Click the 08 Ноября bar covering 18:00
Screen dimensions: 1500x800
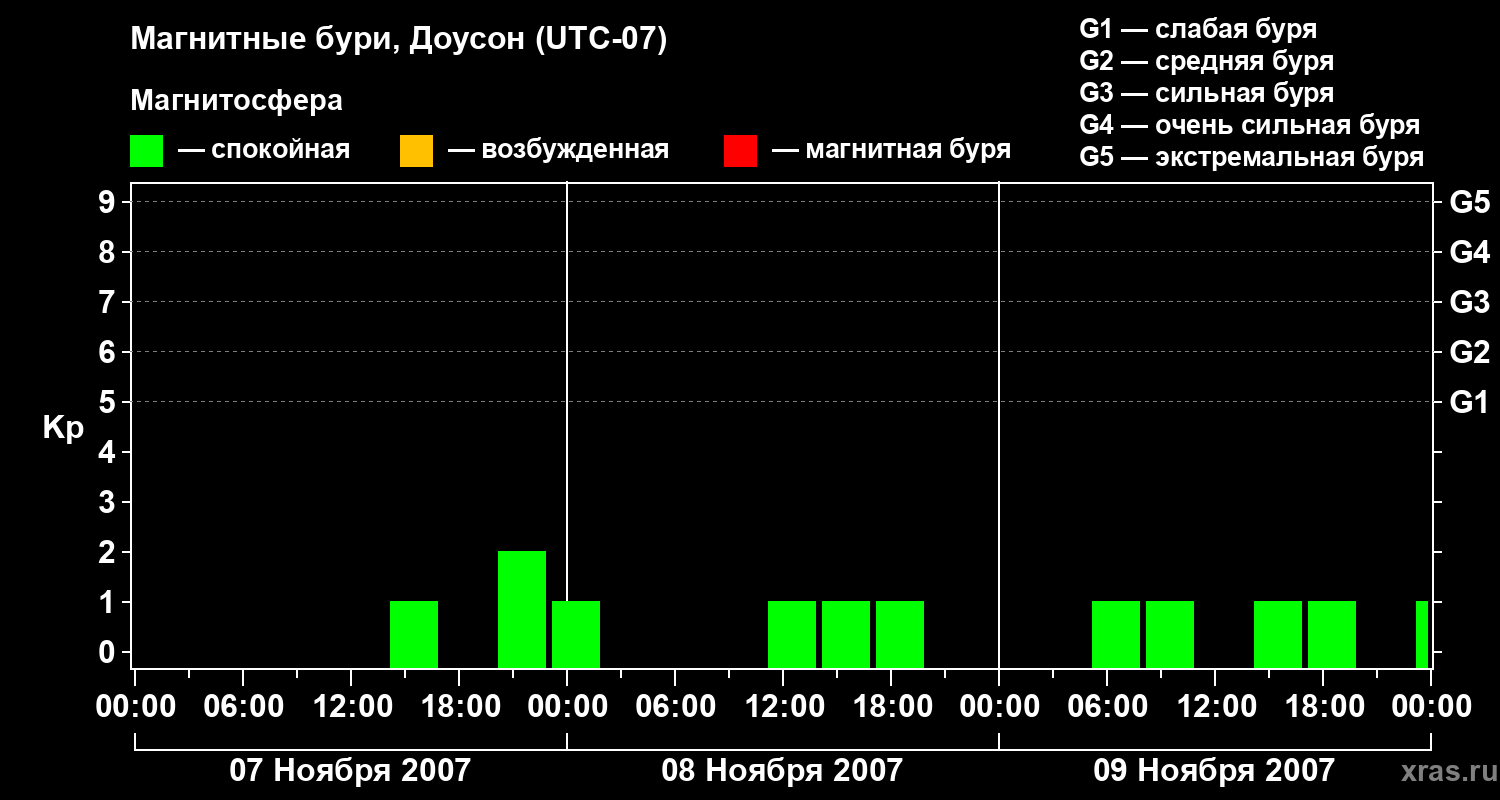pos(900,634)
